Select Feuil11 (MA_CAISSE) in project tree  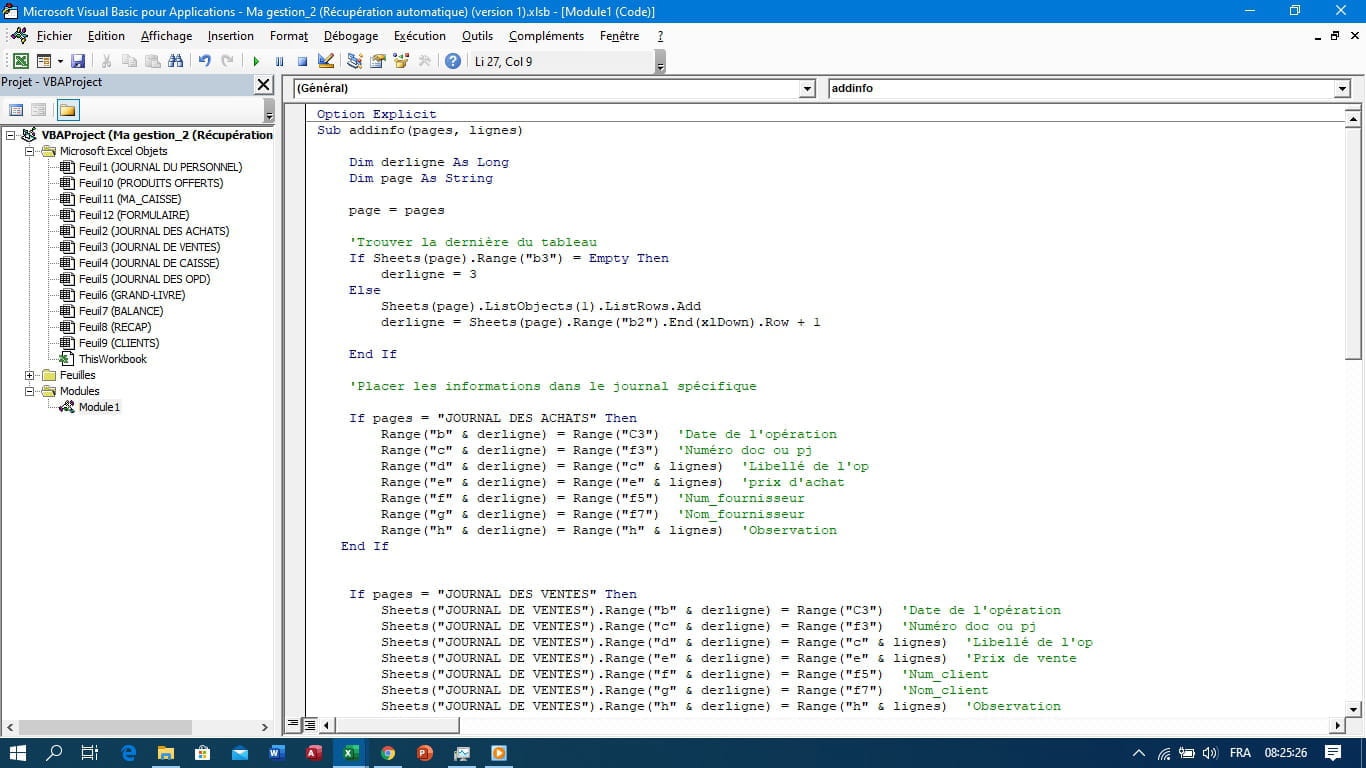coord(130,199)
